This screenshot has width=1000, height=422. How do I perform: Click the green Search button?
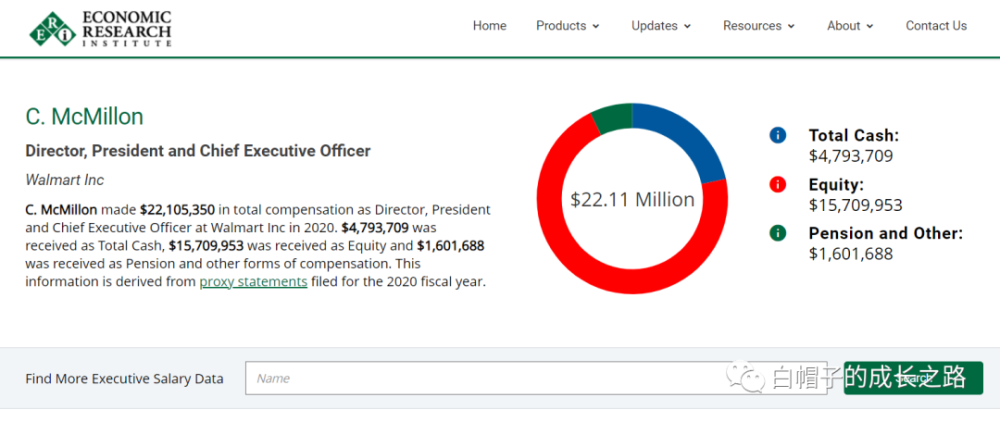(913, 378)
